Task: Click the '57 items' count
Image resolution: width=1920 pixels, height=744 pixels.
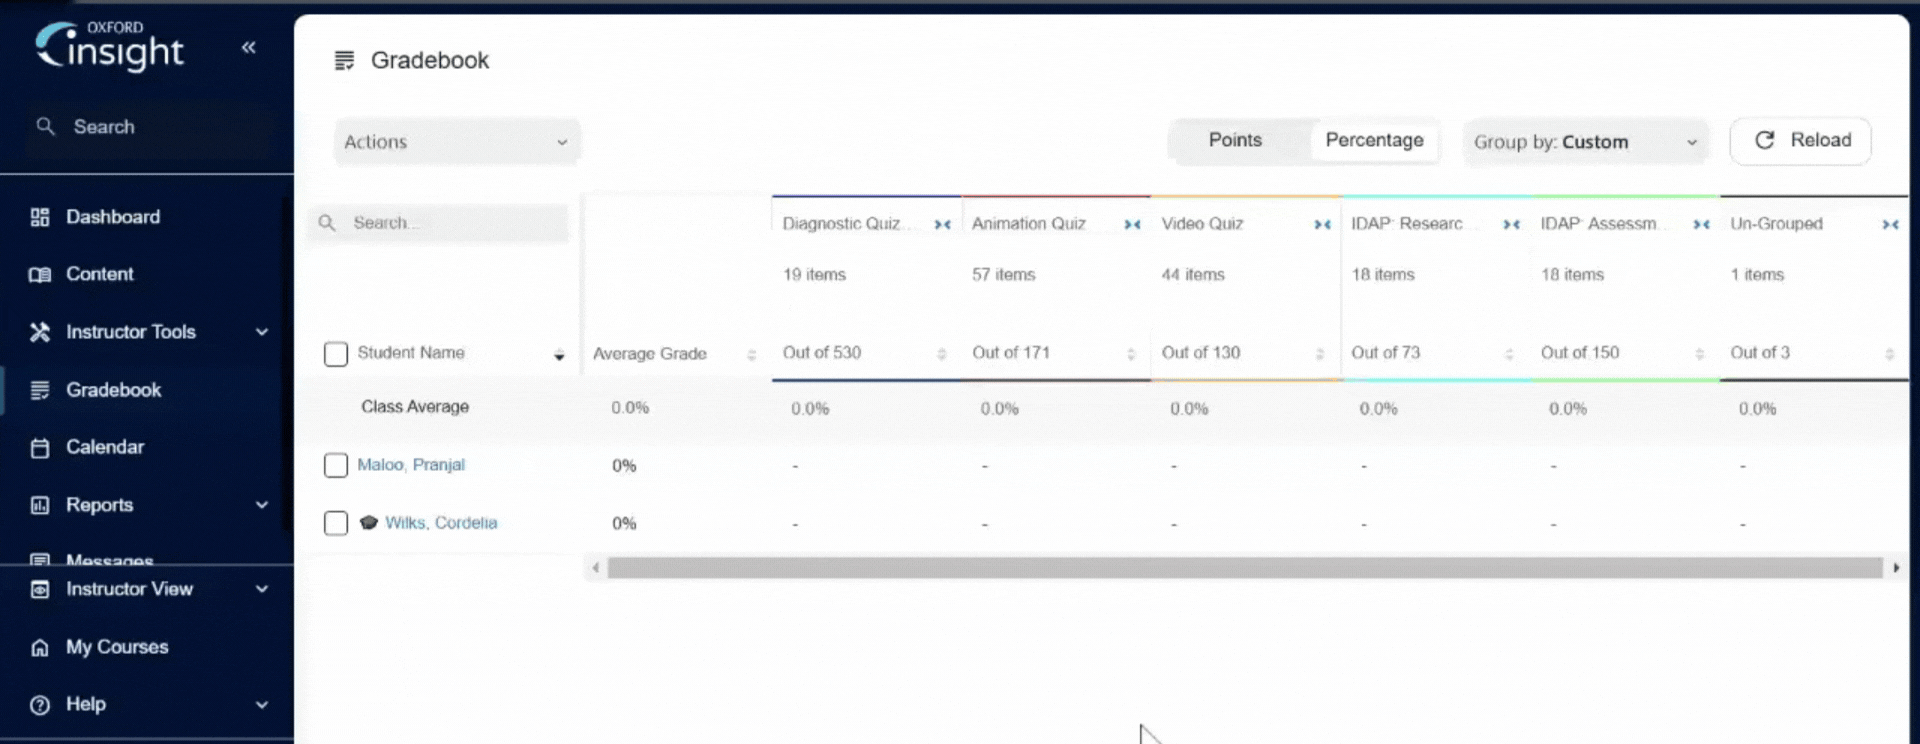Action: (x=1004, y=275)
